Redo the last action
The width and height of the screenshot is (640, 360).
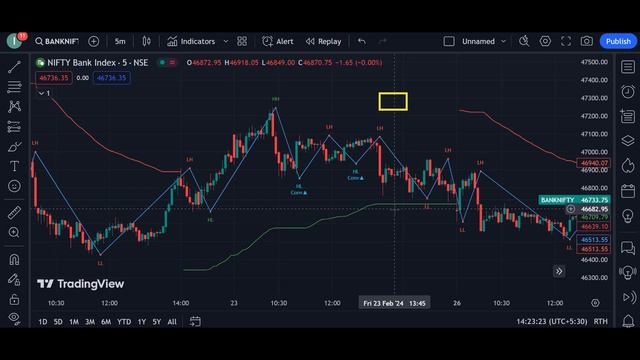(x=382, y=41)
